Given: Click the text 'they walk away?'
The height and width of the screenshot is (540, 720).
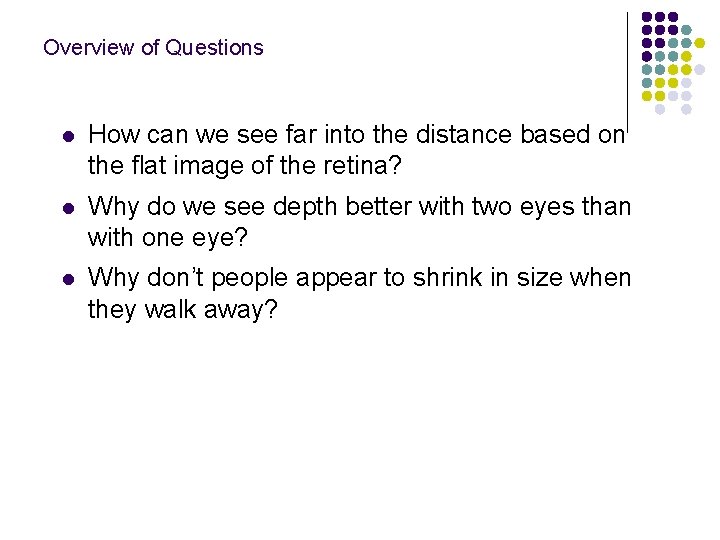Looking at the screenshot, I should 183,309.
